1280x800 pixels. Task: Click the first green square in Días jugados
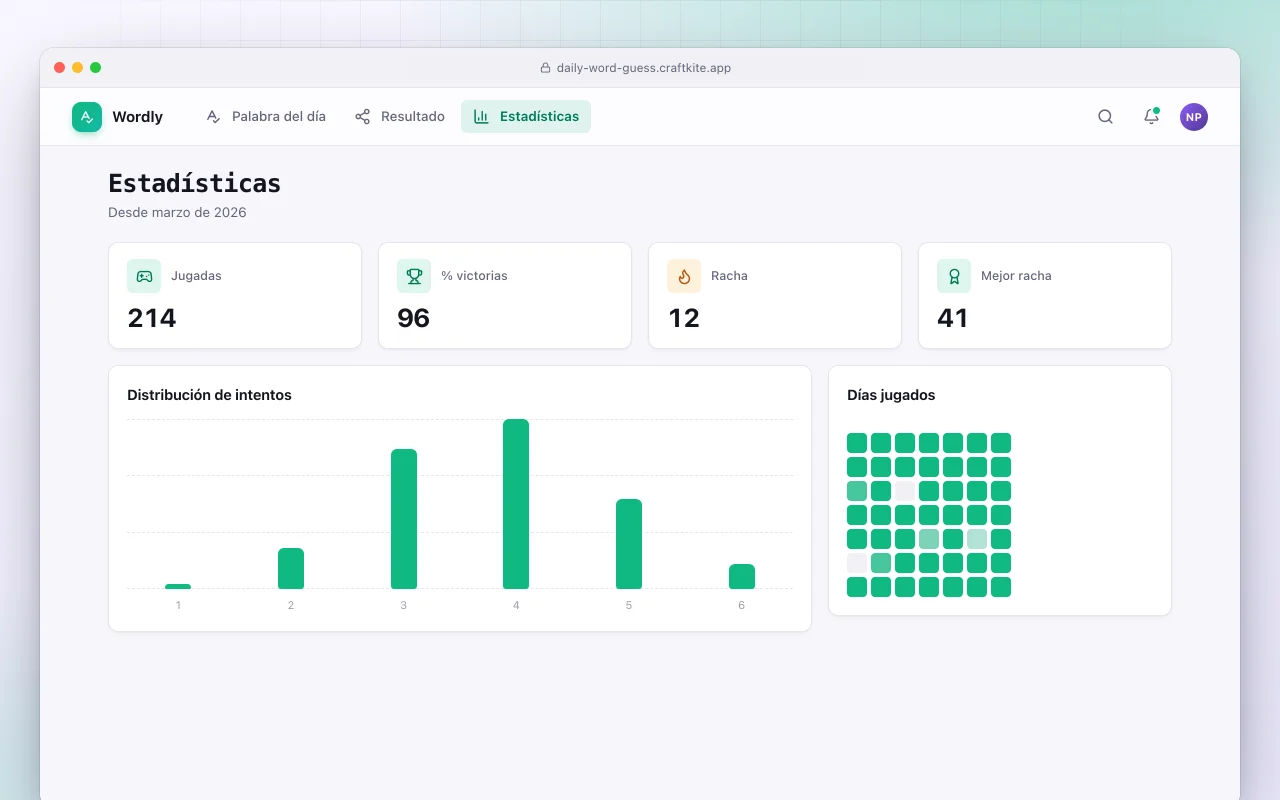(x=857, y=443)
